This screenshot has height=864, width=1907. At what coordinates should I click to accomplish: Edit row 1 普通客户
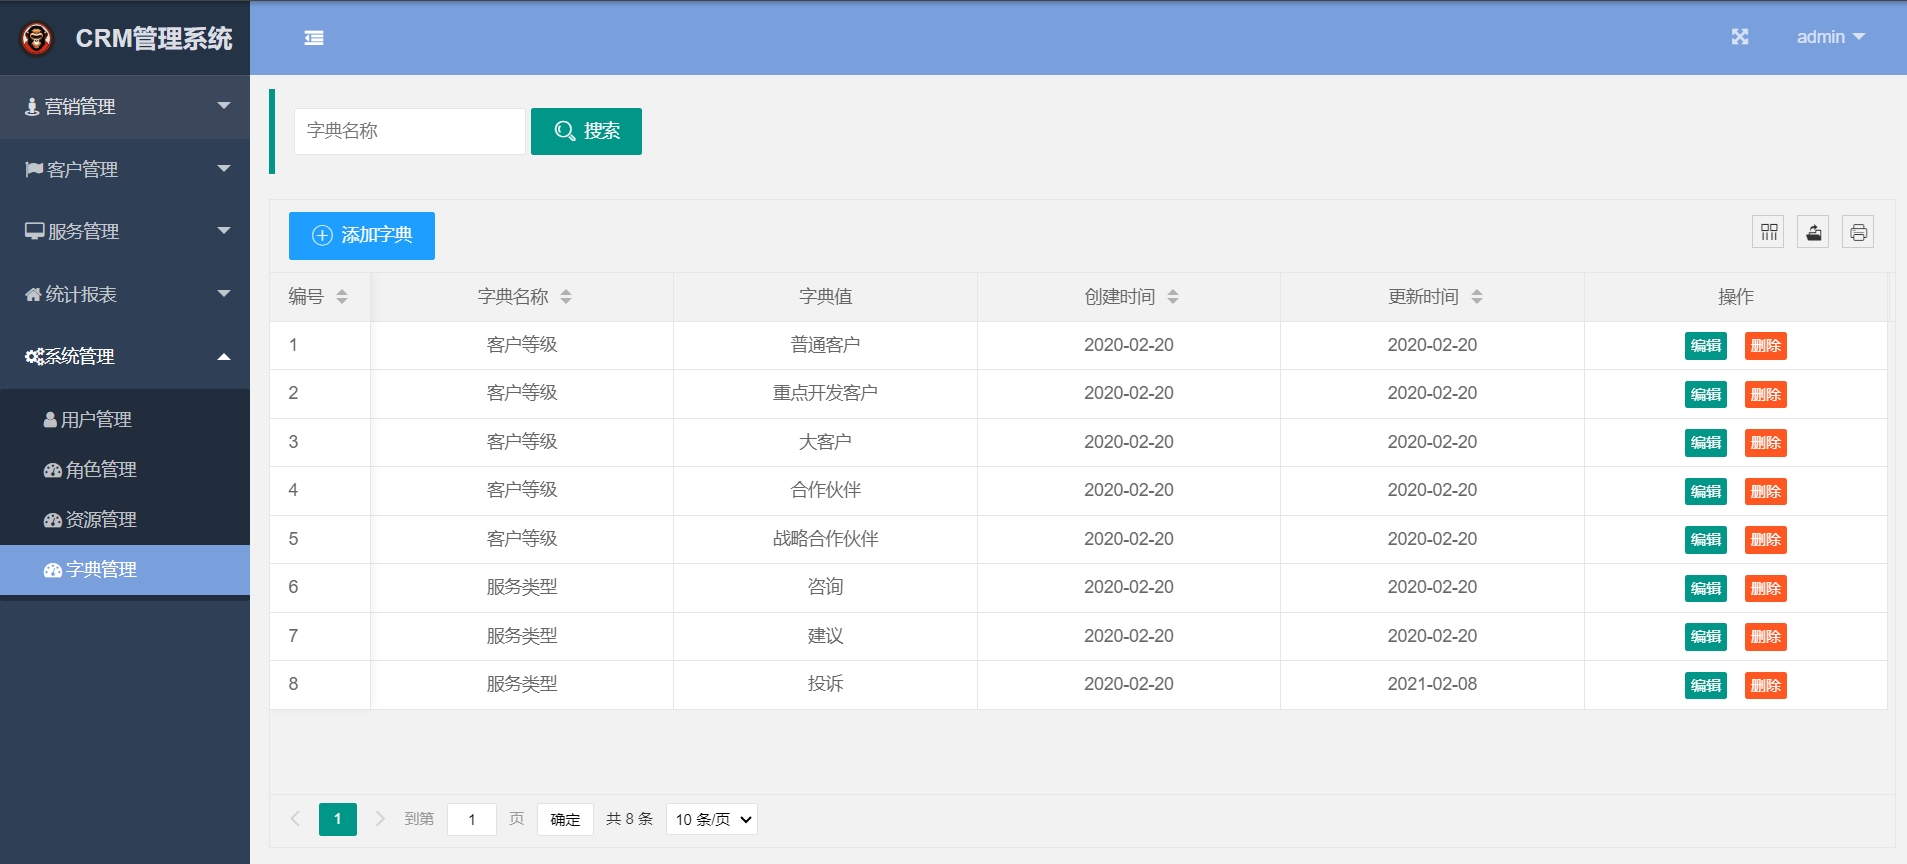pyautogui.click(x=1706, y=346)
